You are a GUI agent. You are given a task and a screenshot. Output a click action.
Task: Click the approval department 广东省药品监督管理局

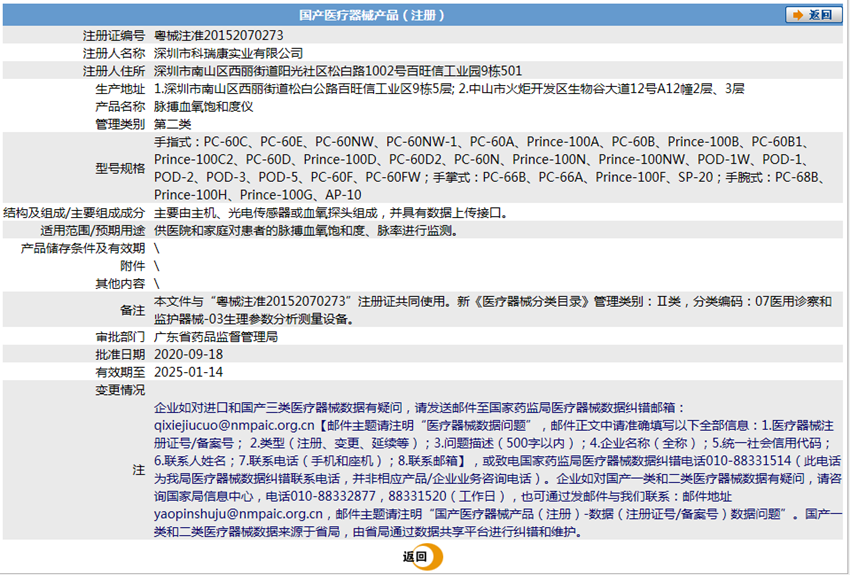[216, 337]
